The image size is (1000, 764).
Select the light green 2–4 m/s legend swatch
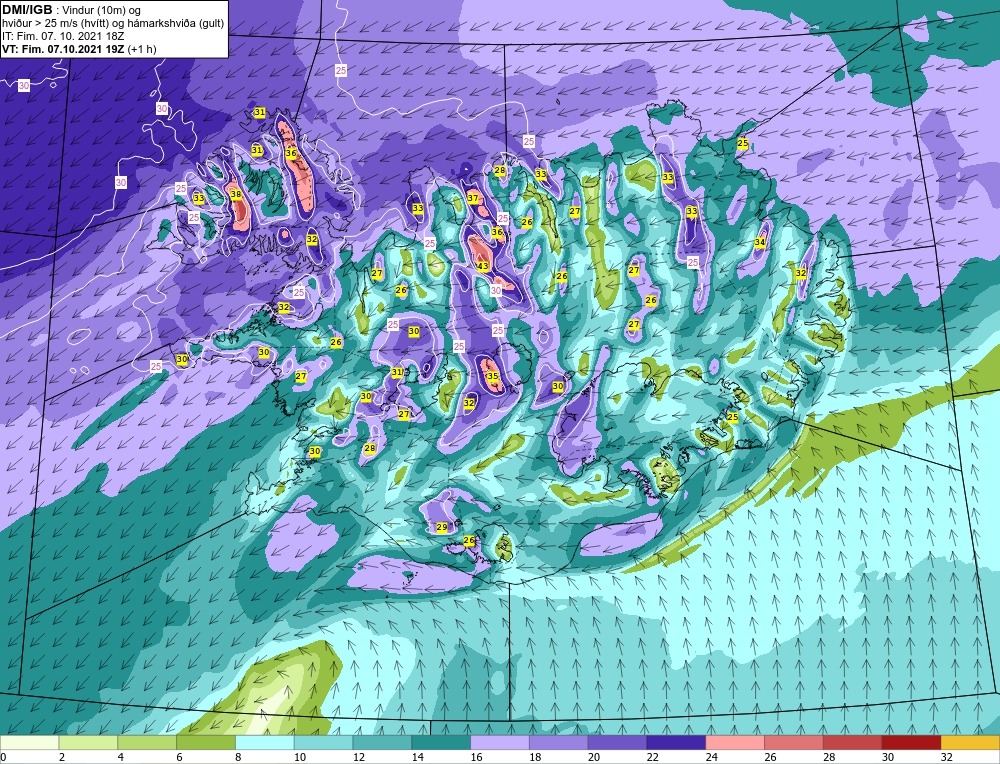click(88, 742)
